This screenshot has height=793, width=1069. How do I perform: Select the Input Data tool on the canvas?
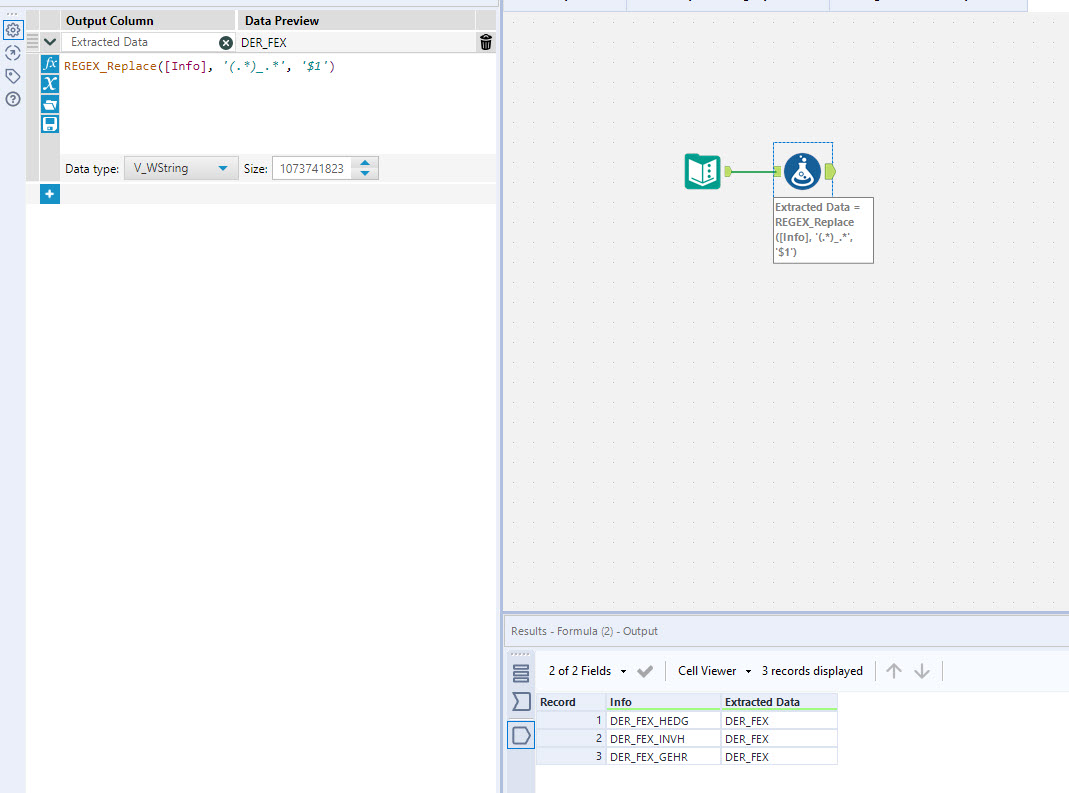[x=702, y=171]
